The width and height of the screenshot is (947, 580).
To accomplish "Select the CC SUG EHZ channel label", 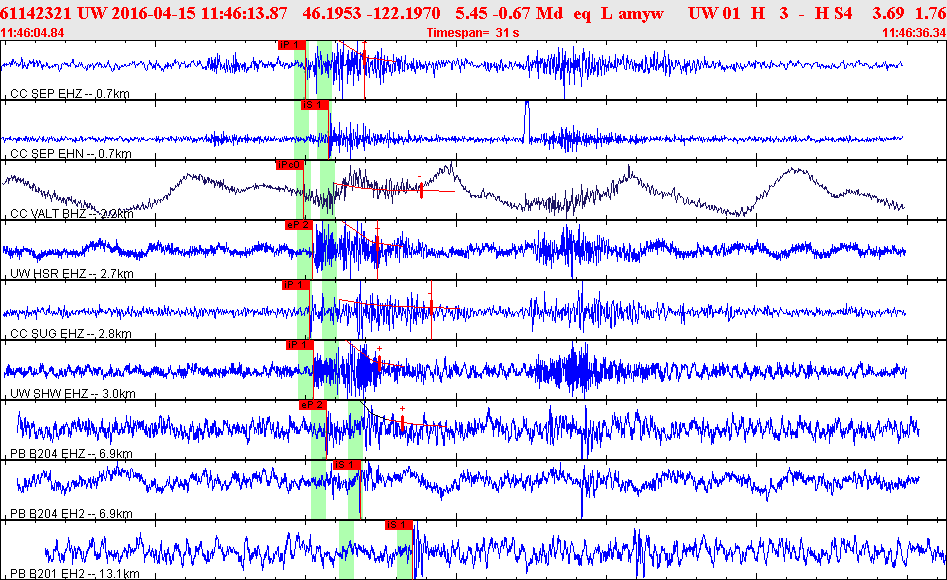I will (x=72, y=334).
